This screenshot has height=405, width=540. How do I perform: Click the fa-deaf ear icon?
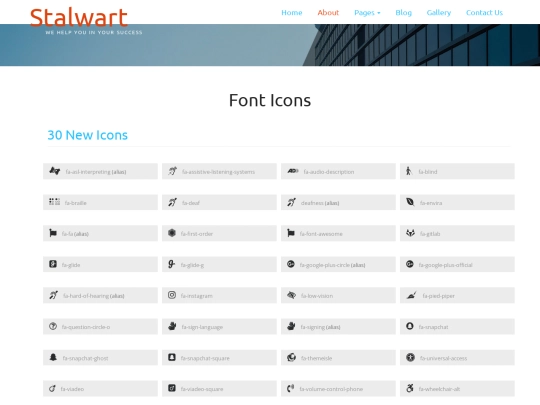point(173,202)
